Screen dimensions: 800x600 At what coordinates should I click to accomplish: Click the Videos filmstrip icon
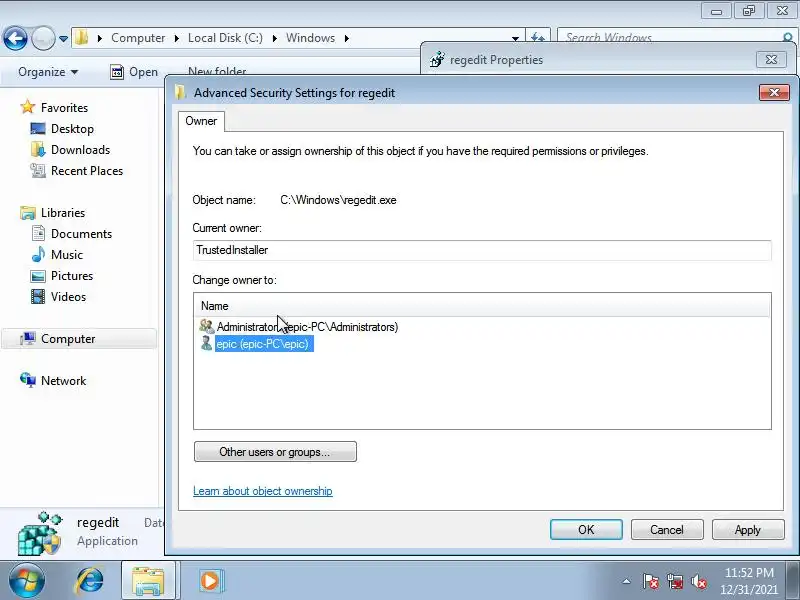[38, 296]
